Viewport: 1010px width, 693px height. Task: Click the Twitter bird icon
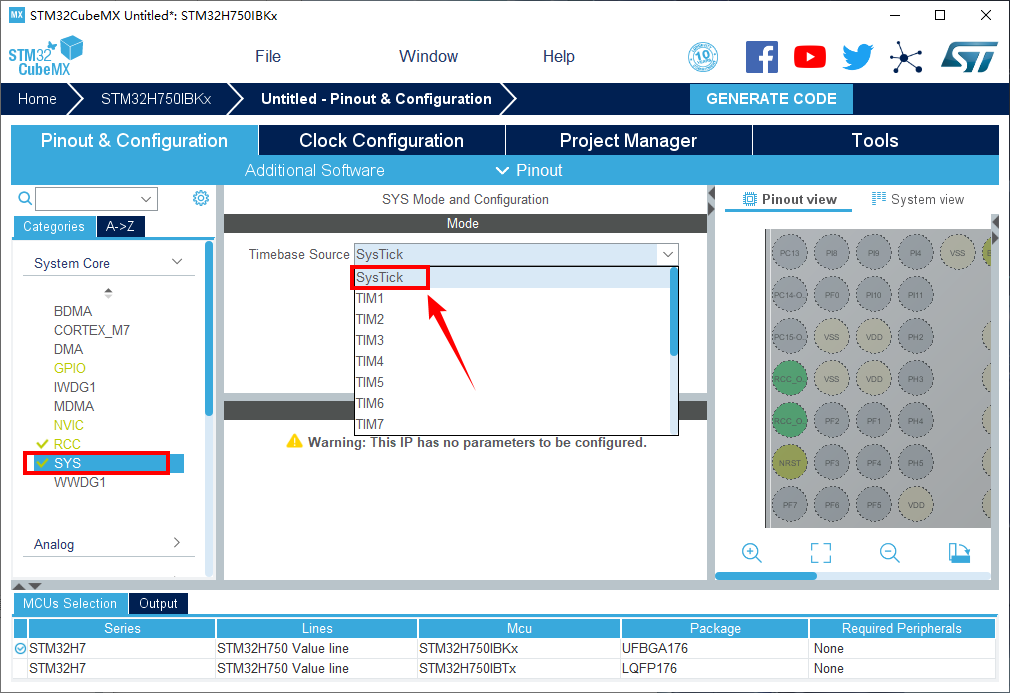pos(857,57)
